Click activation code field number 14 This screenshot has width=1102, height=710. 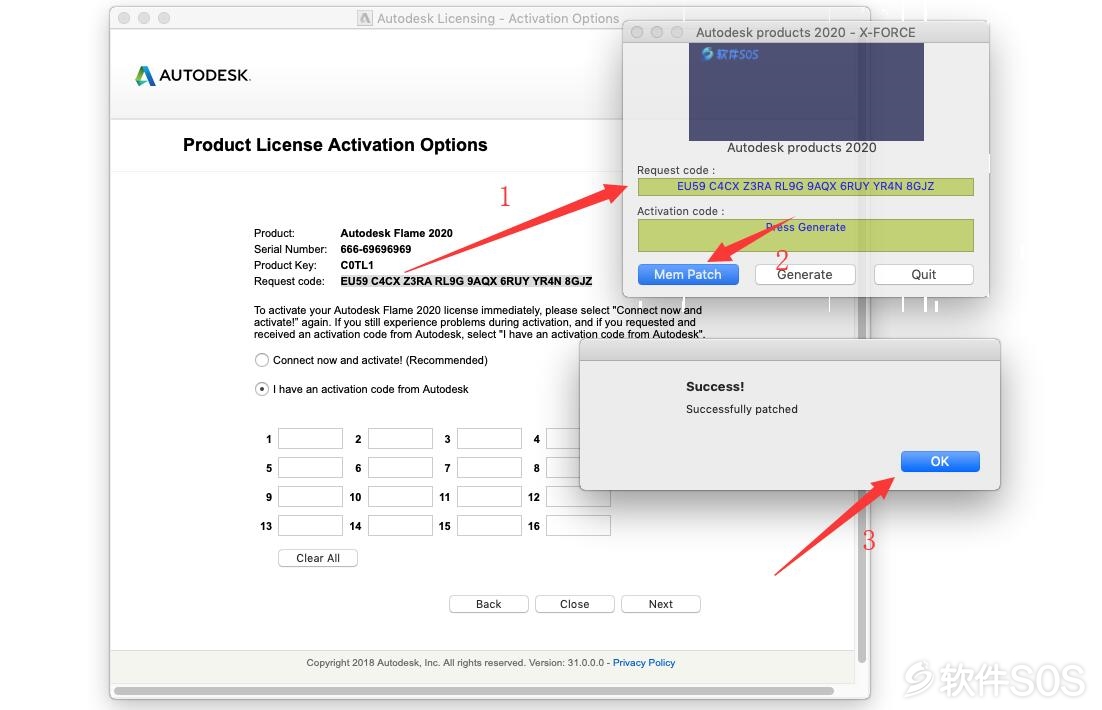[x=400, y=525]
